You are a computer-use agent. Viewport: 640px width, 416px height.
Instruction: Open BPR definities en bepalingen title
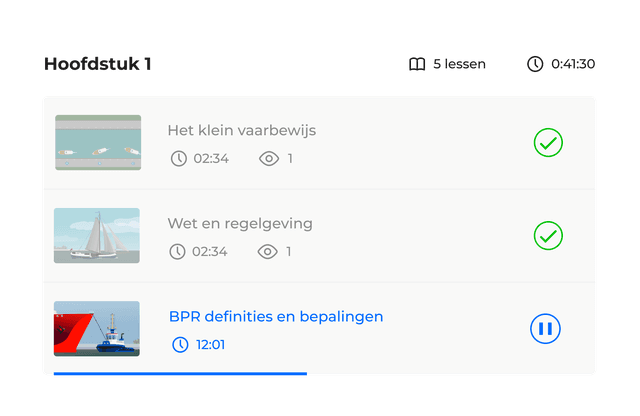(x=276, y=316)
